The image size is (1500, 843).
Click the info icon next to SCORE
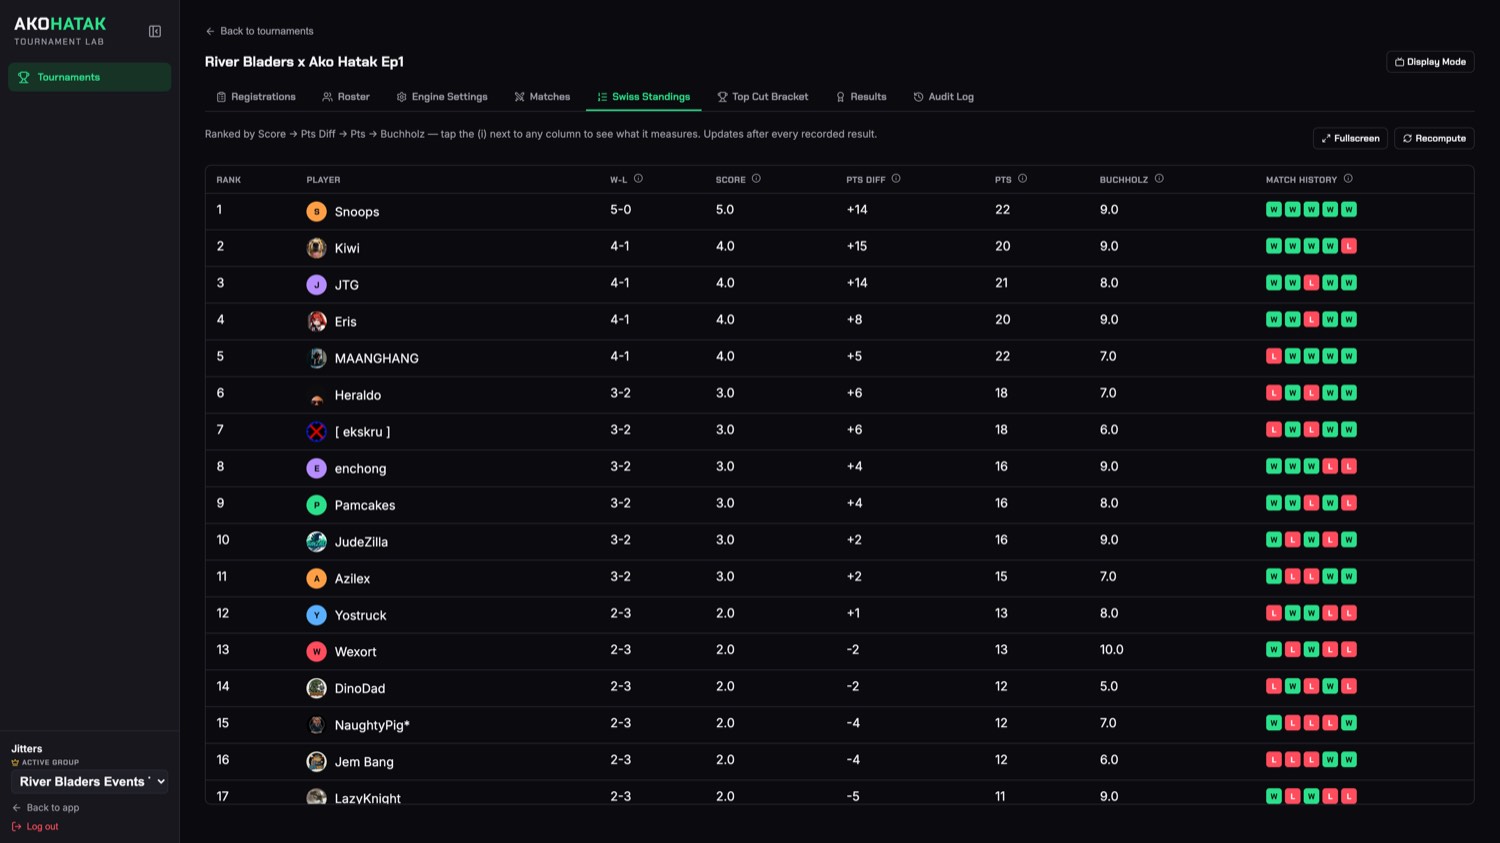[756, 179]
